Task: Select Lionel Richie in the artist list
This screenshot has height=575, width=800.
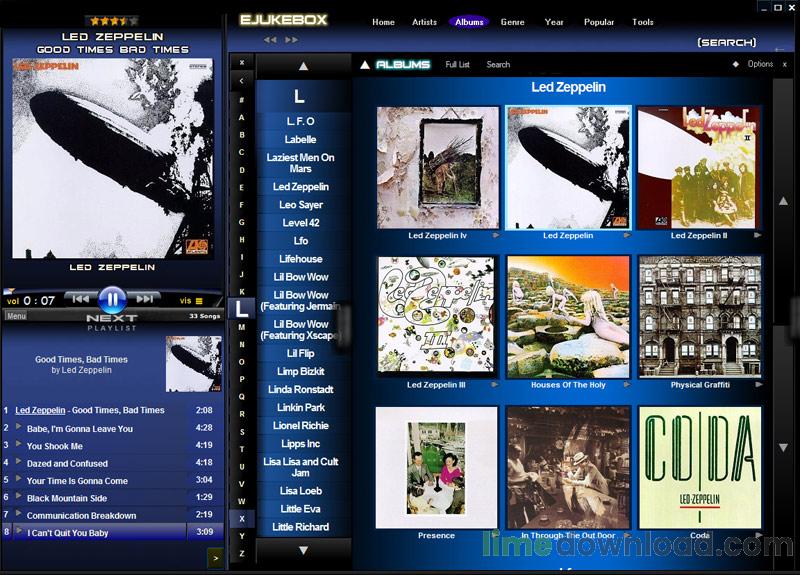Action: point(301,426)
